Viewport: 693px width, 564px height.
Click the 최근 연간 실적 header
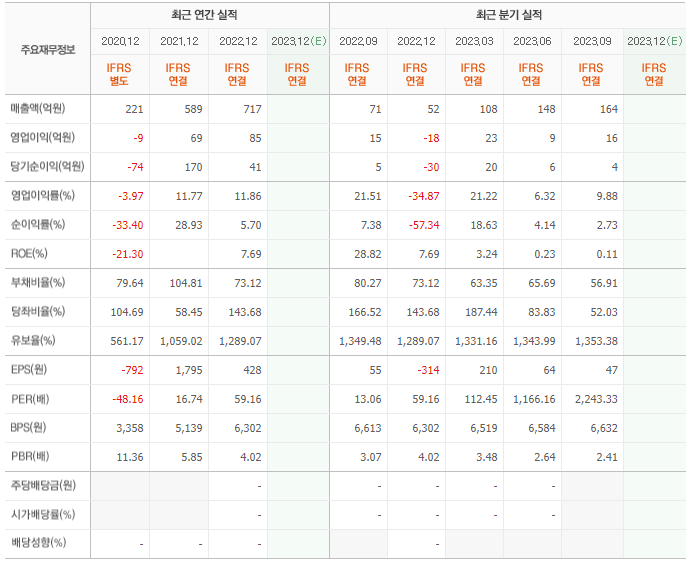204,15
